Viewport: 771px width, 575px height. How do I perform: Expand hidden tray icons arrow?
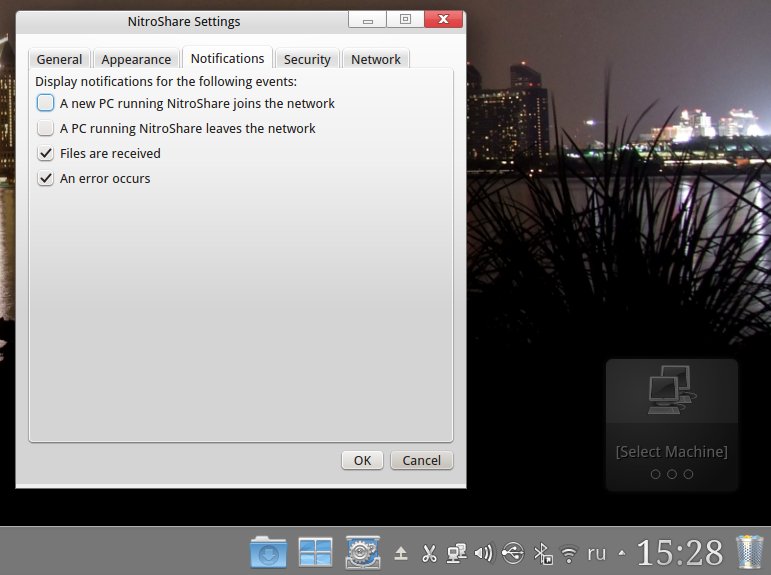pyautogui.click(x=622, y=553)
